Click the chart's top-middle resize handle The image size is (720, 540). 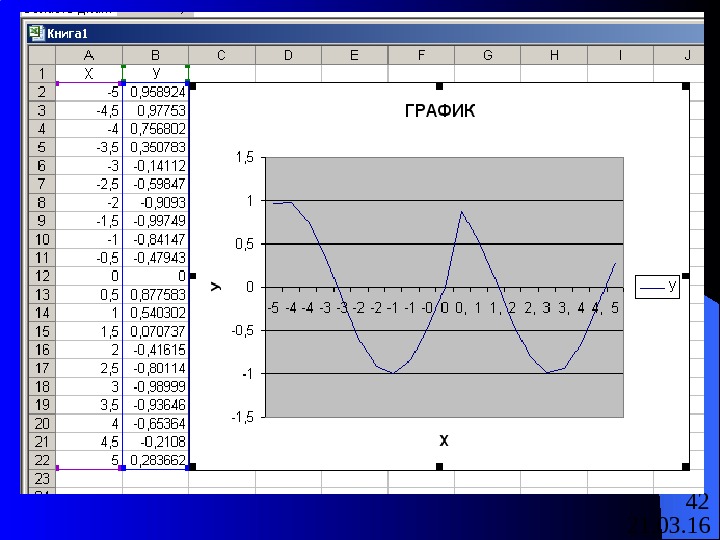pyautogui.click(x=439, y=86)
